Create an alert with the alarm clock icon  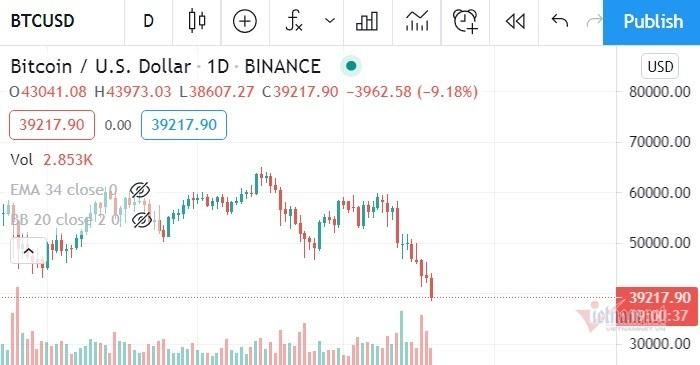(x=466, y=21)
